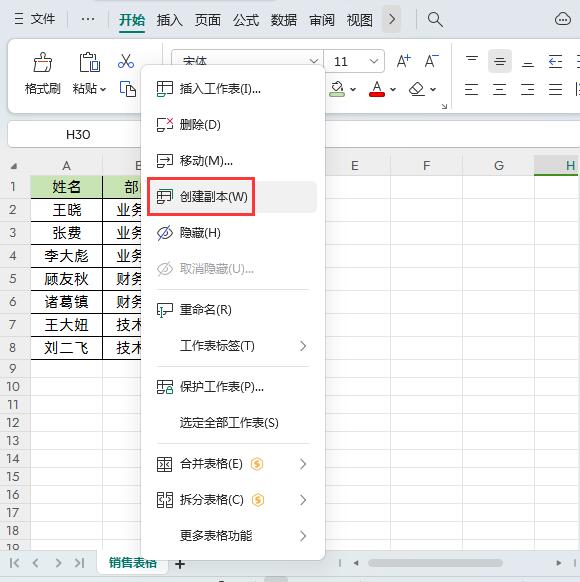
Task: Center text horizontally icon
Action: coord(499,89)
